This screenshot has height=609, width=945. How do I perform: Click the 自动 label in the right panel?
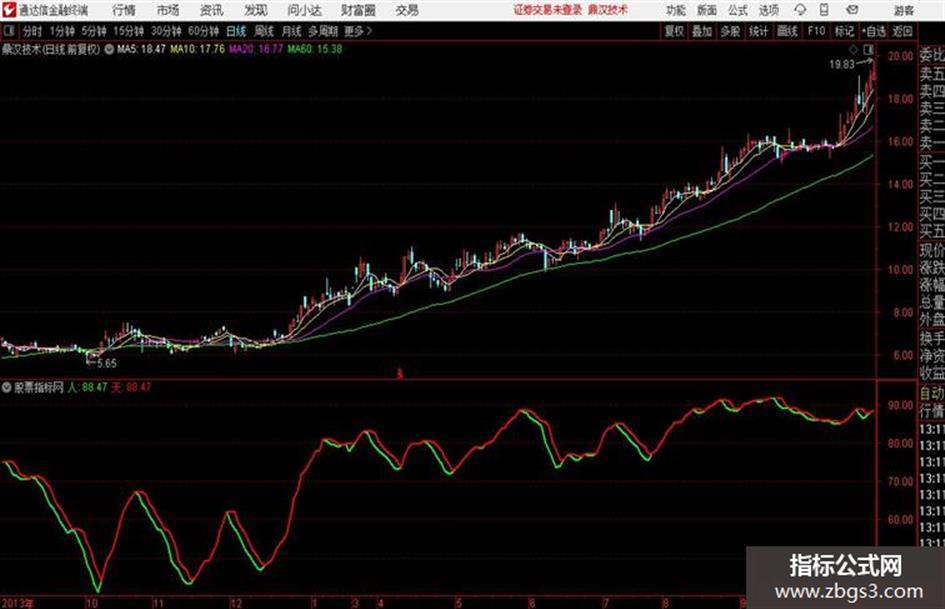point(932,393)
